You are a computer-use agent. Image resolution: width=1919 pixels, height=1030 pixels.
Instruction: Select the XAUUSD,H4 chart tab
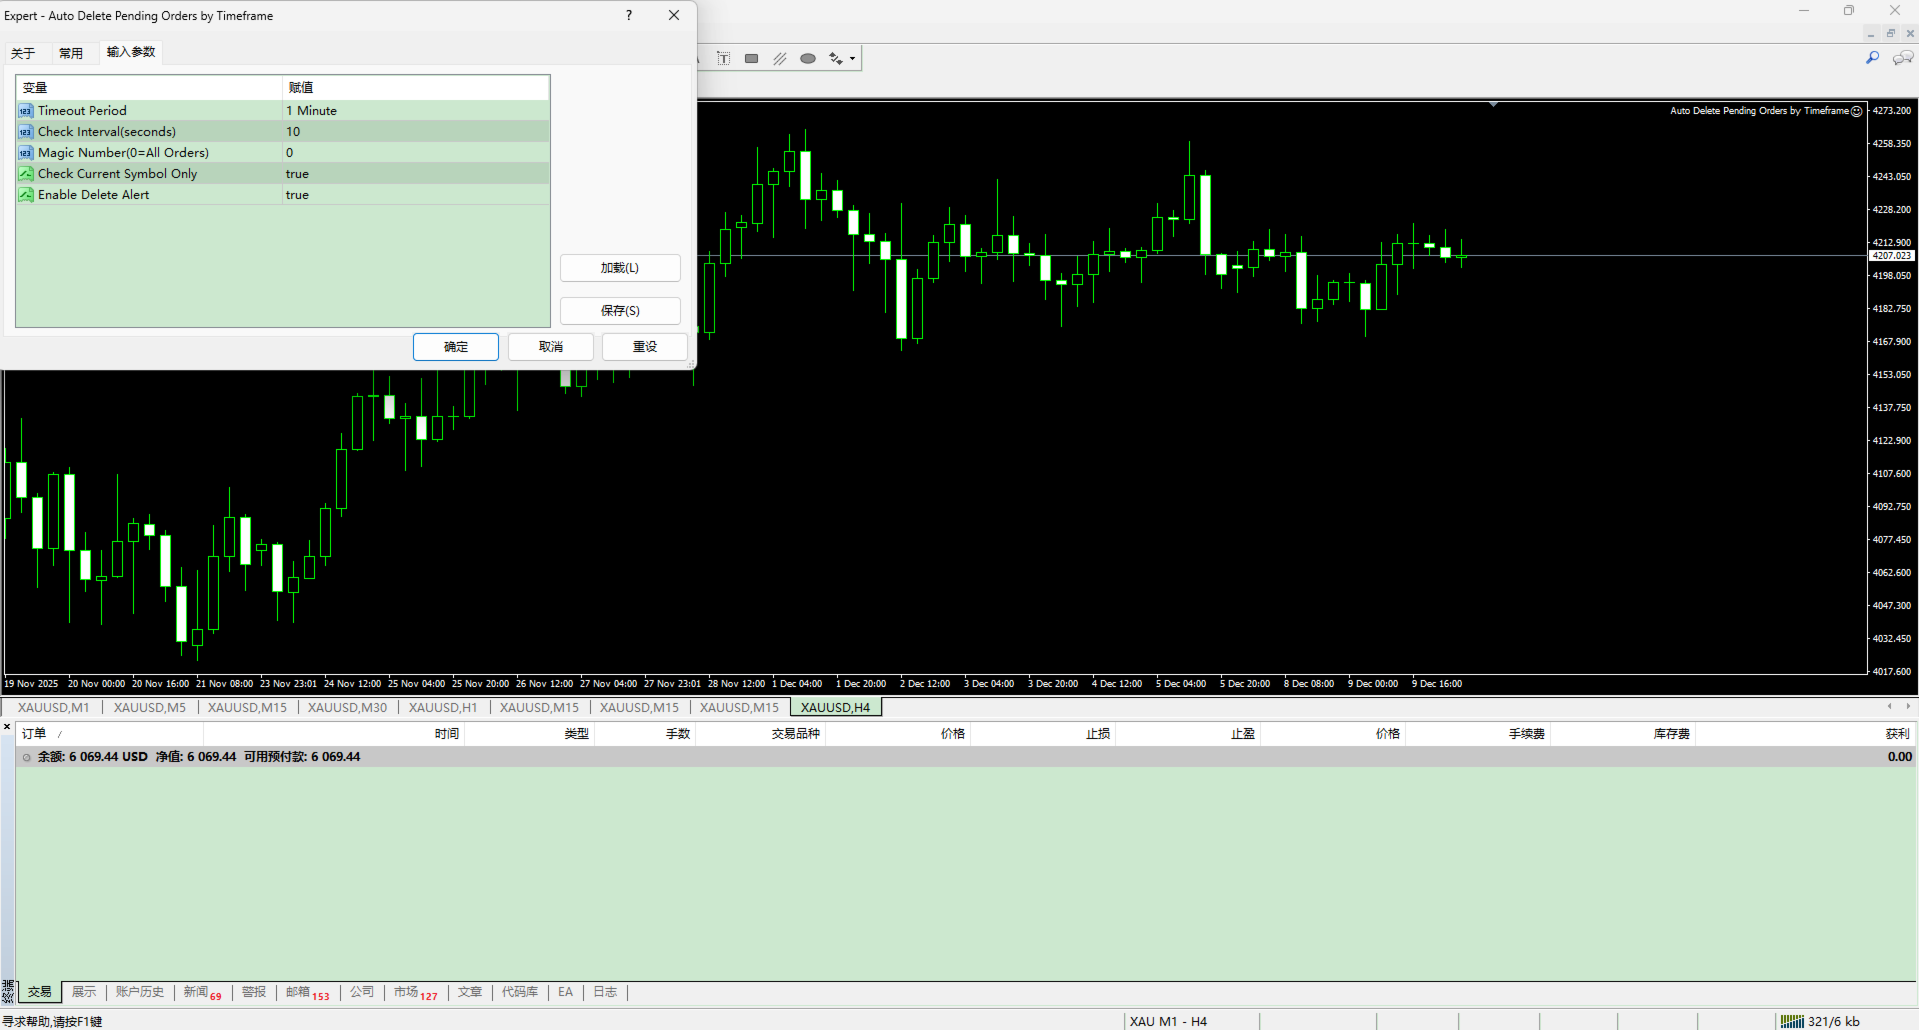click(835, 707)
